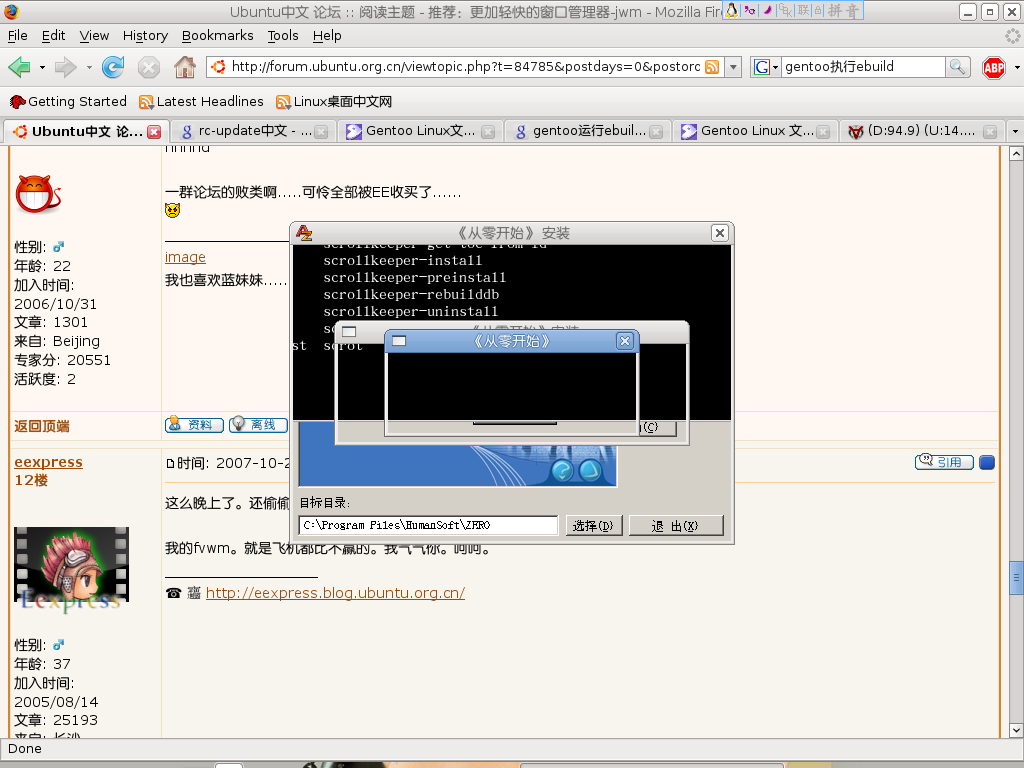Viewport: 1024px width, 768px height.
Task: Click the round question-mark icon in the installer banner
Action: [562, 470]
